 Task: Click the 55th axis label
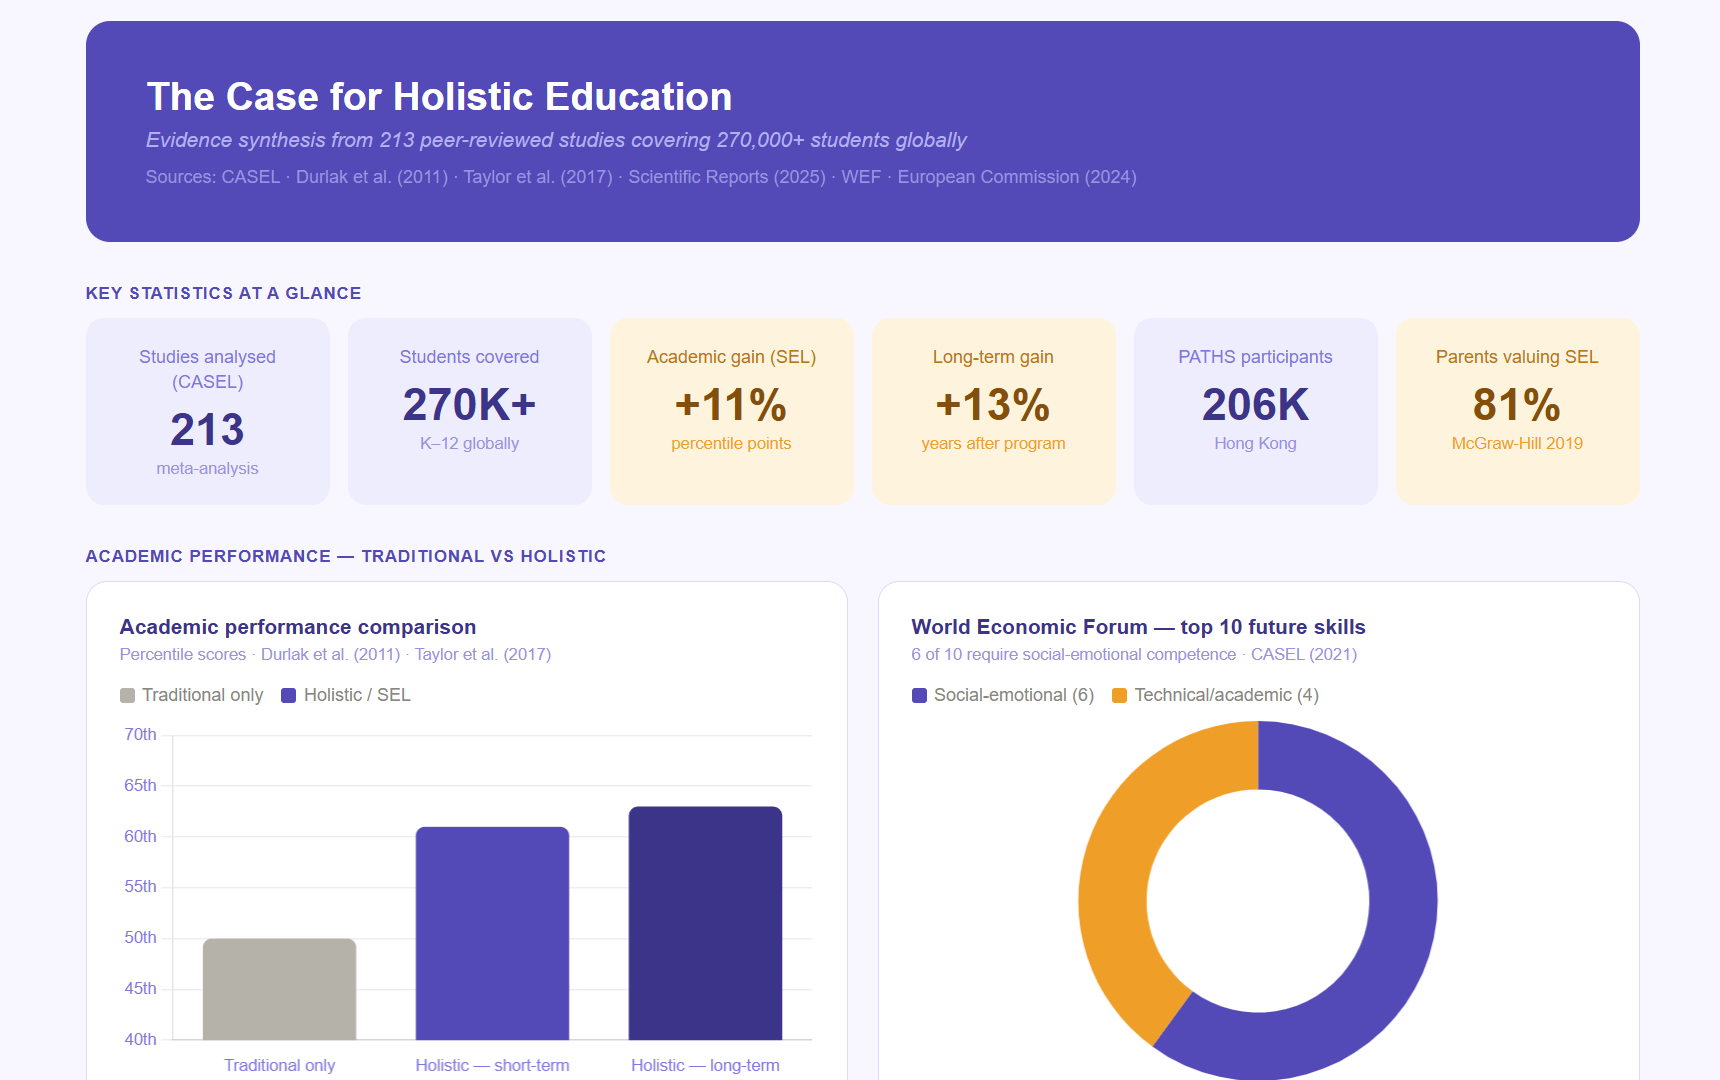pos(140,886)
